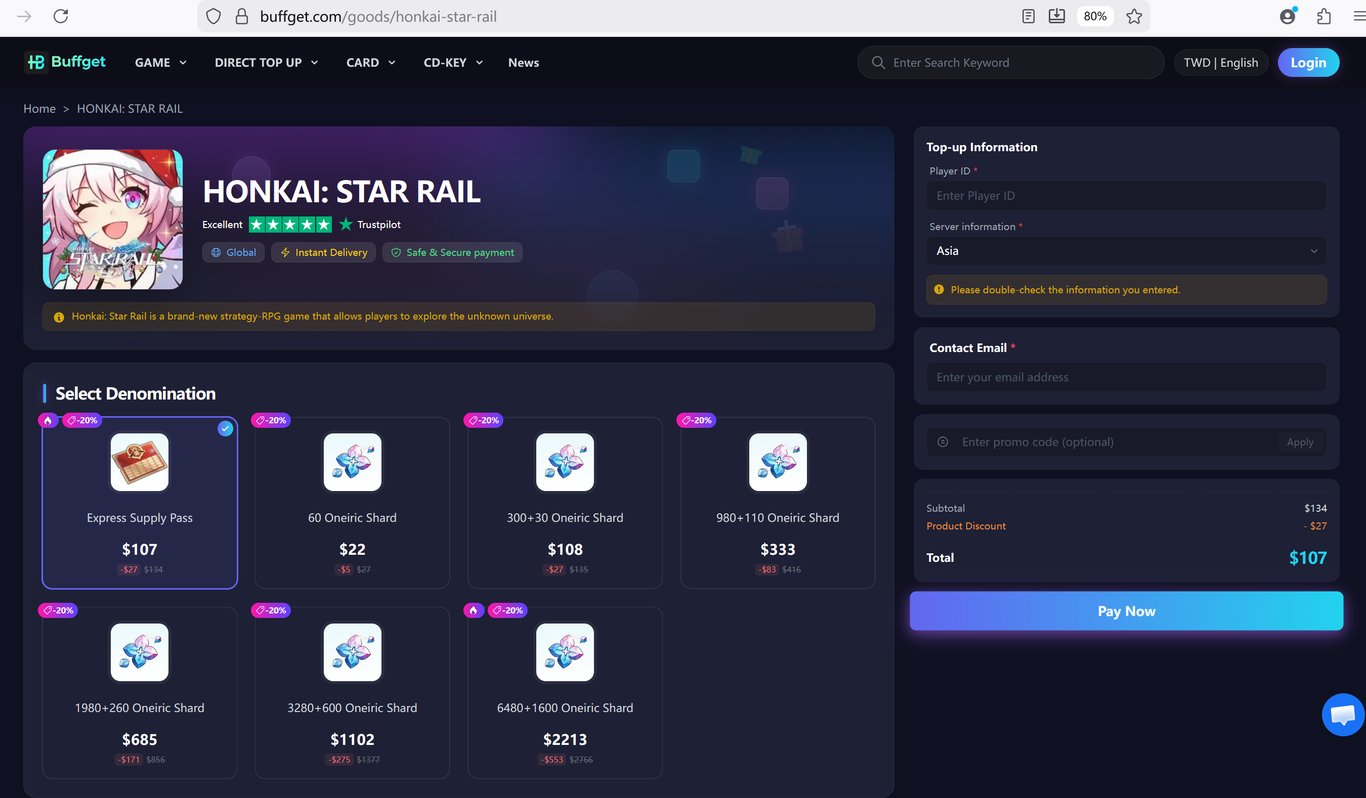The image size is (1366, 798).
Task: Focus the Enter Search Keyword box
Action: (1010, 62)
